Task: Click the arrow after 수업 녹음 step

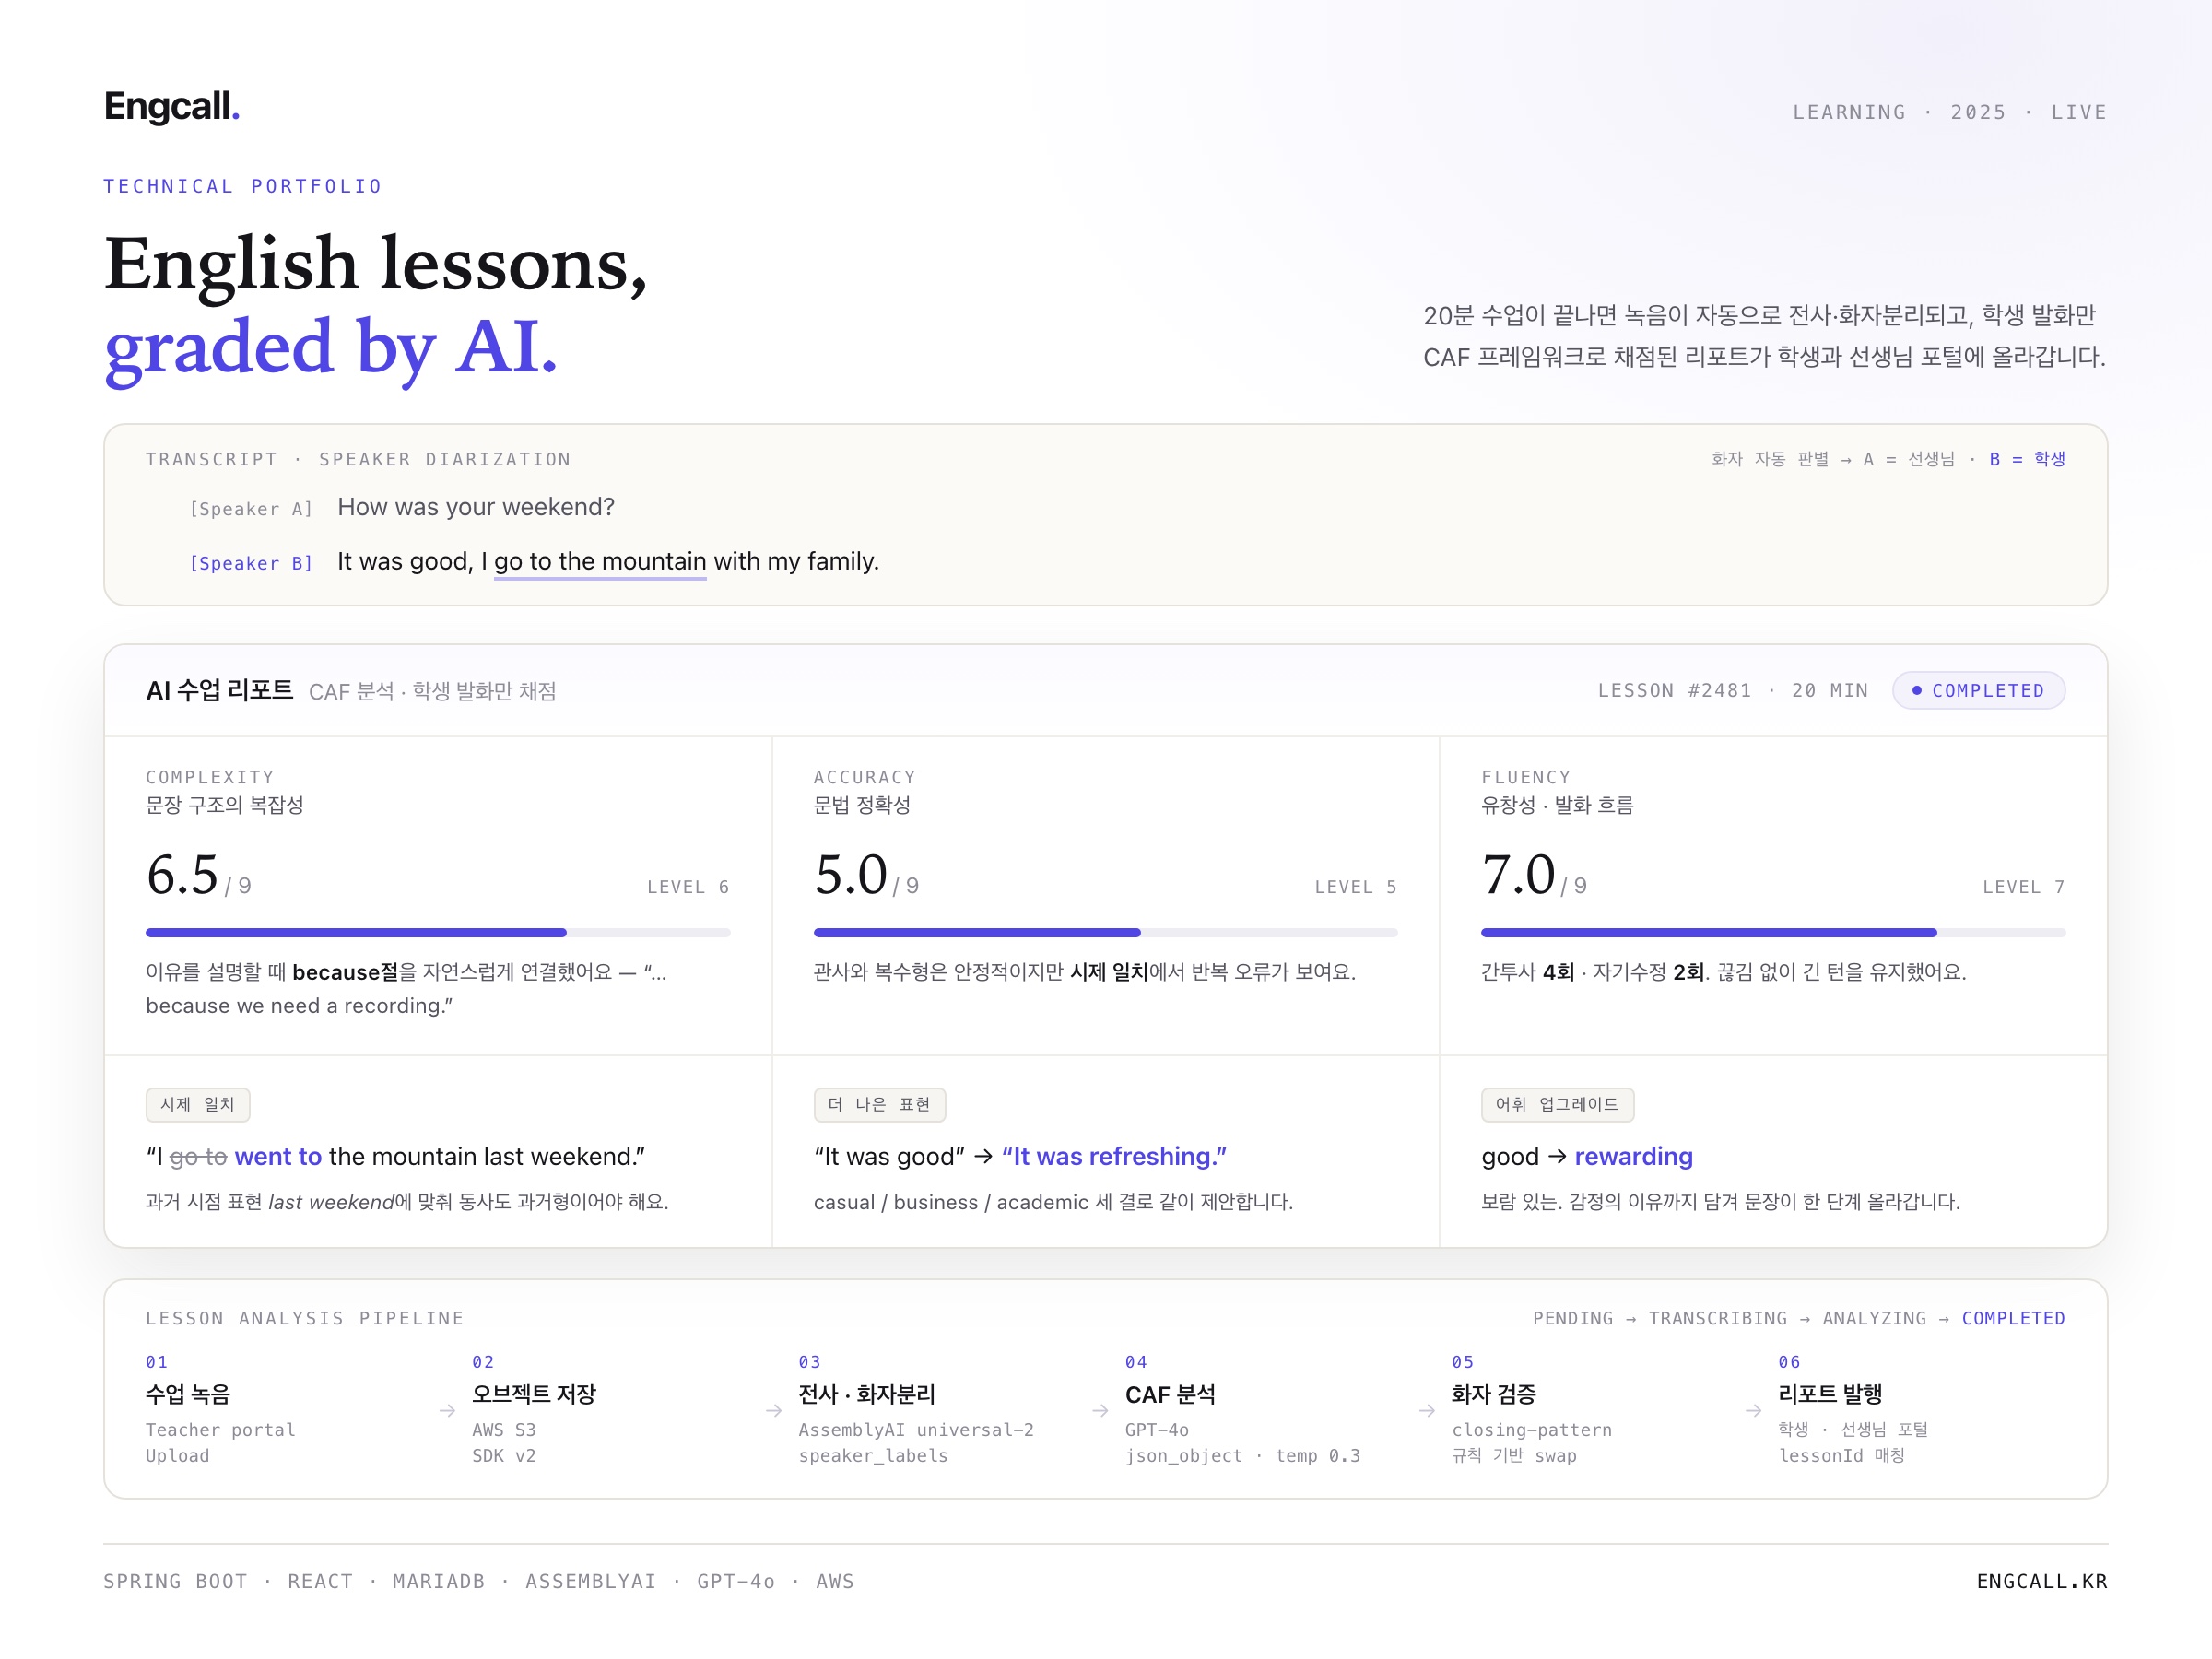Action: point(447,1410)
